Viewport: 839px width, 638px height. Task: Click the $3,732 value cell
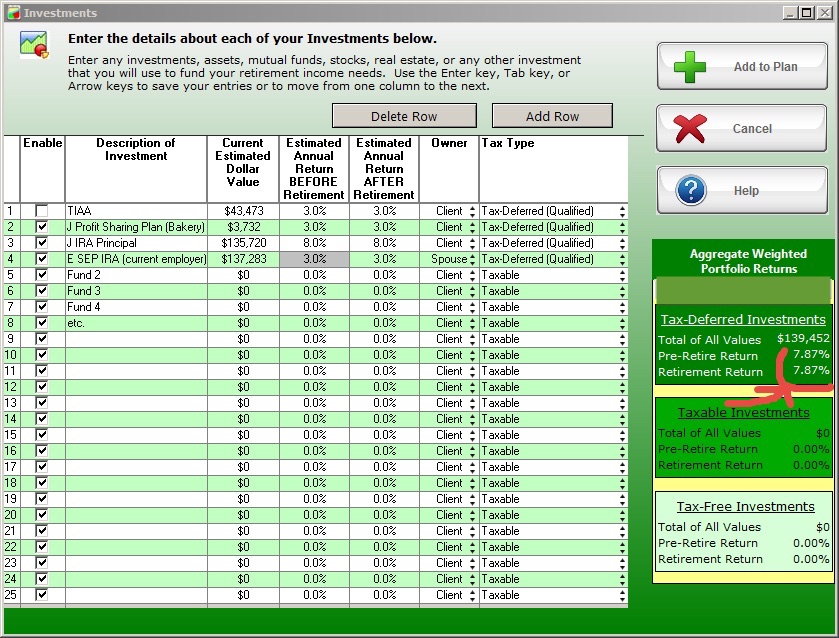[x=243, y=227]
